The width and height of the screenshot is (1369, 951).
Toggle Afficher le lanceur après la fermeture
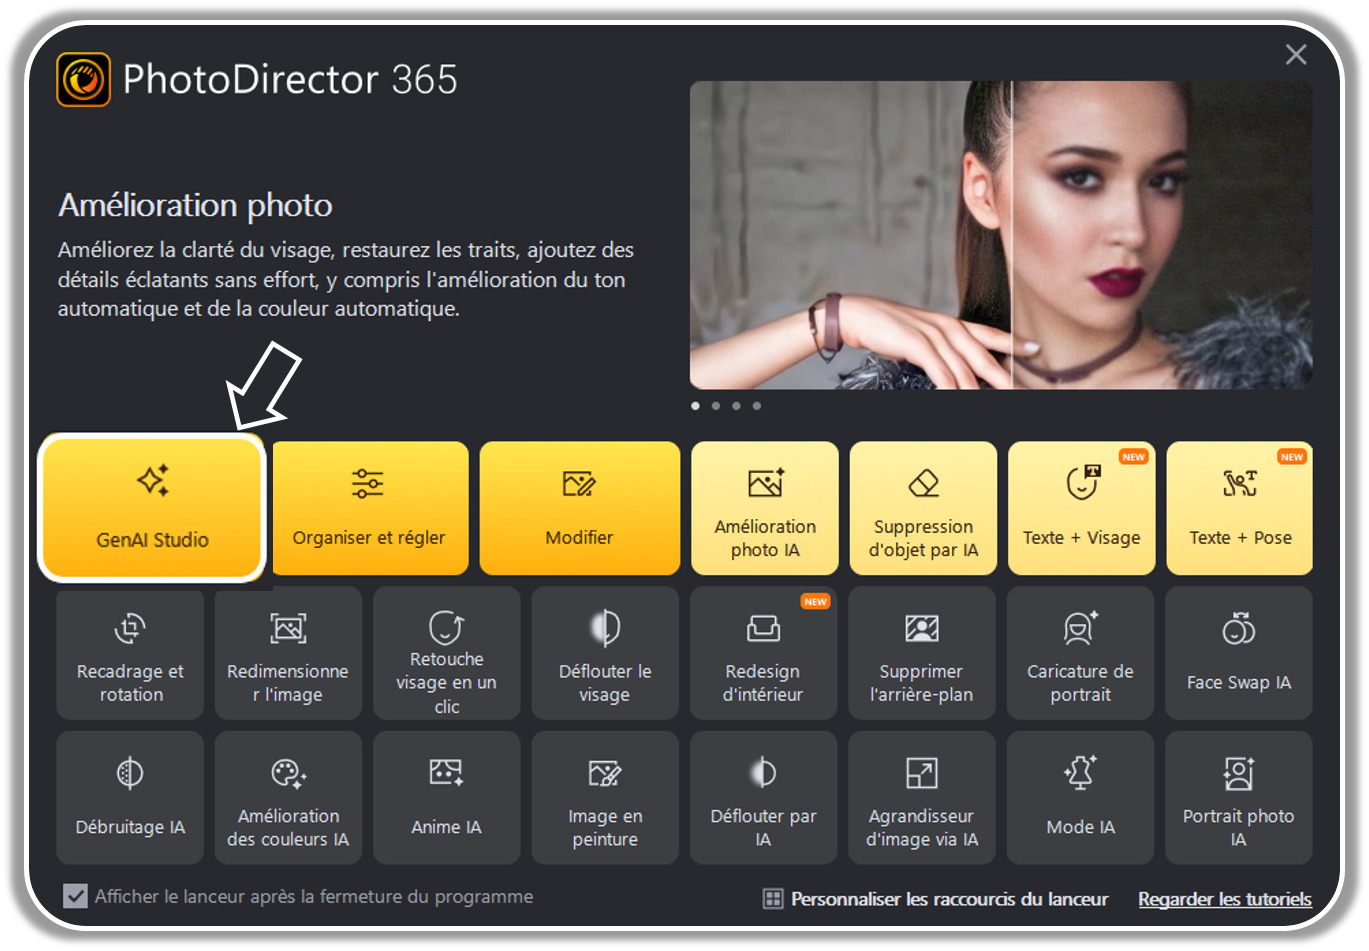(x=76, y=895)
